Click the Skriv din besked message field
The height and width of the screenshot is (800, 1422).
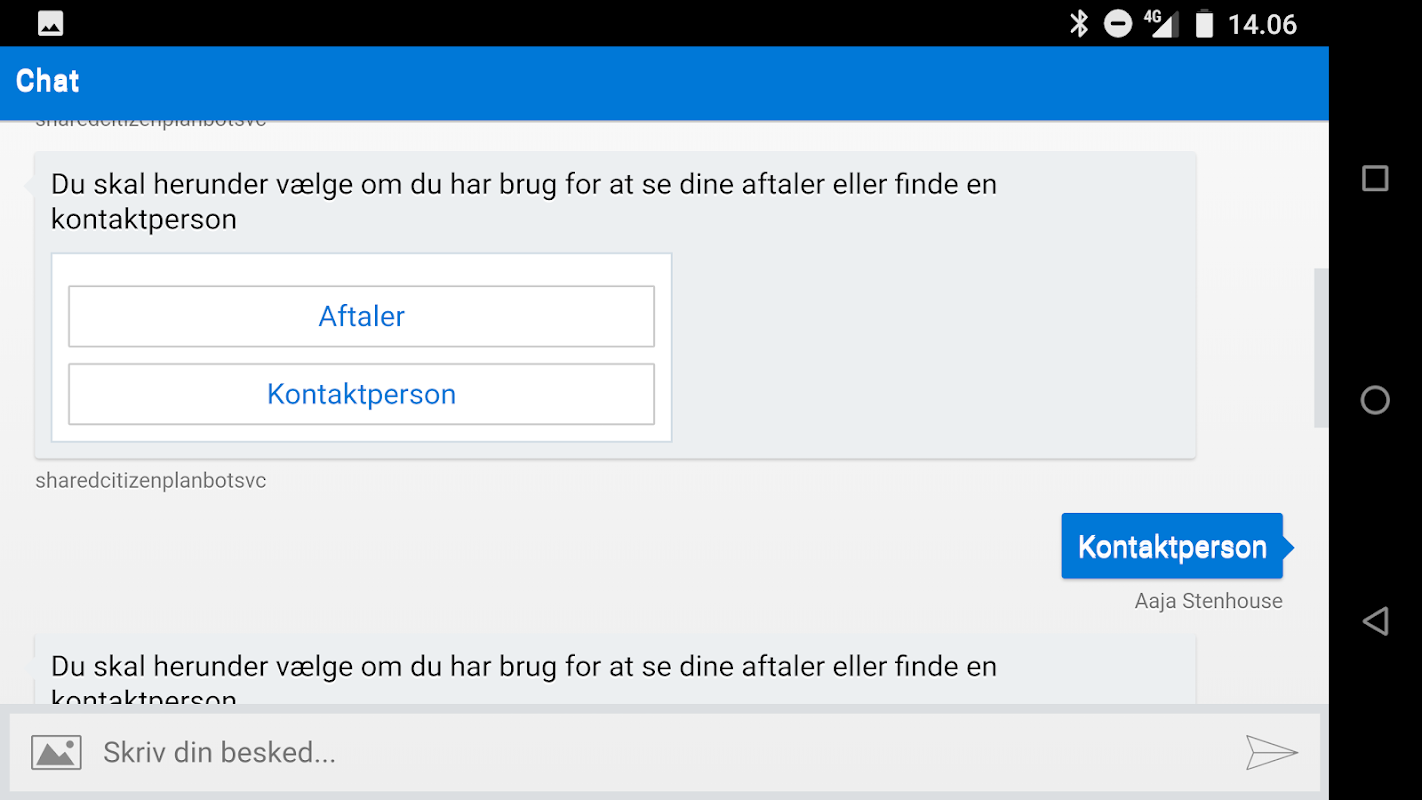pyautogui.click(x=660, y=752)
